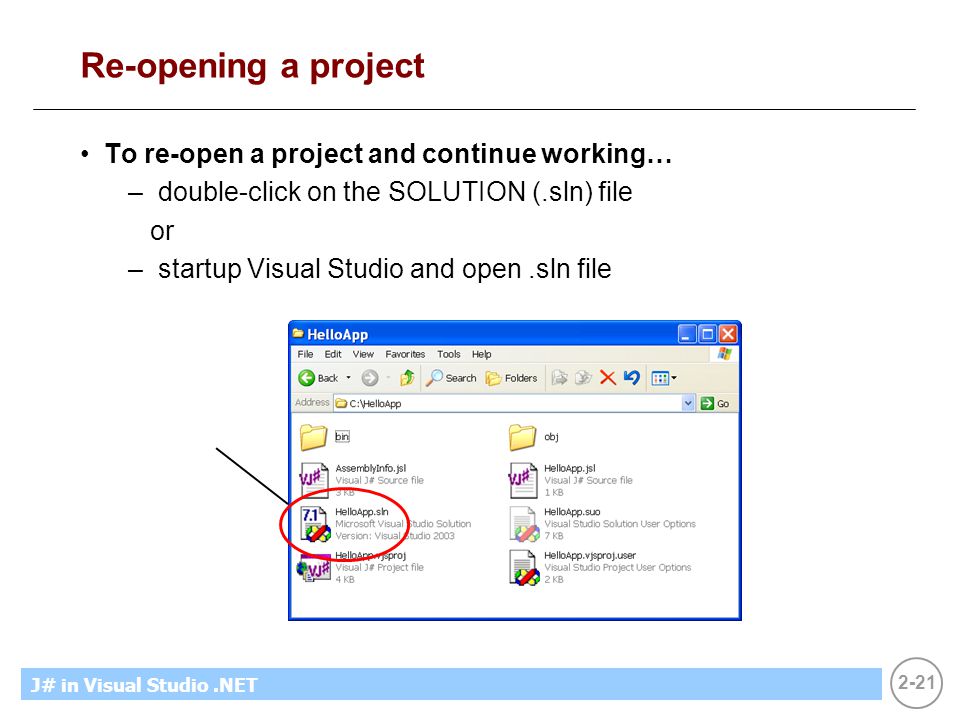The height and width of the screenshot is (720, 960).
Task: Click the HelloApp.jsl file name
Action: point(569,468)
